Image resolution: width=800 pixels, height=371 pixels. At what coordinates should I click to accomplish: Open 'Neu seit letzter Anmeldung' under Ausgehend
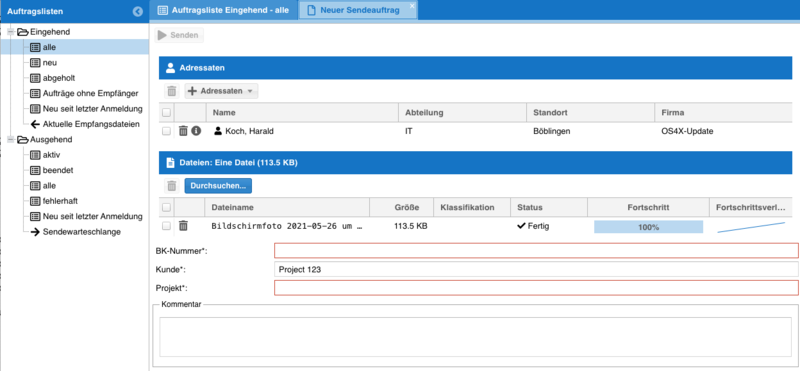93,216
